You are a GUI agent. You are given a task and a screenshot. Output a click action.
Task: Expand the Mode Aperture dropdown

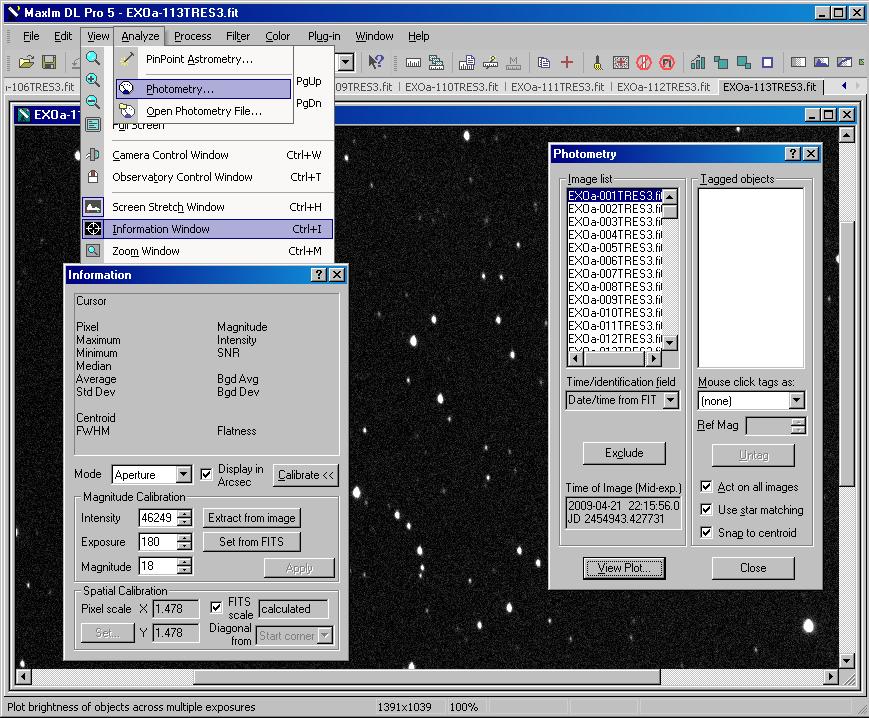pyautogui.click(x=183, y=475)
